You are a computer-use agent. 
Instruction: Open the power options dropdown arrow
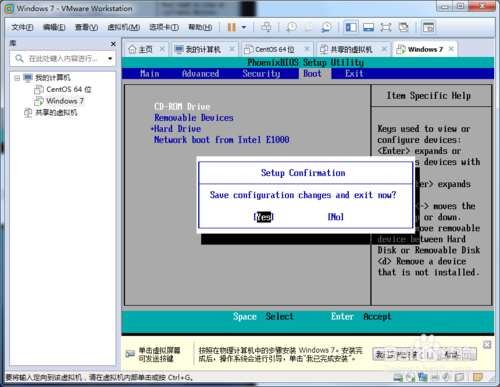click(244, 27)
